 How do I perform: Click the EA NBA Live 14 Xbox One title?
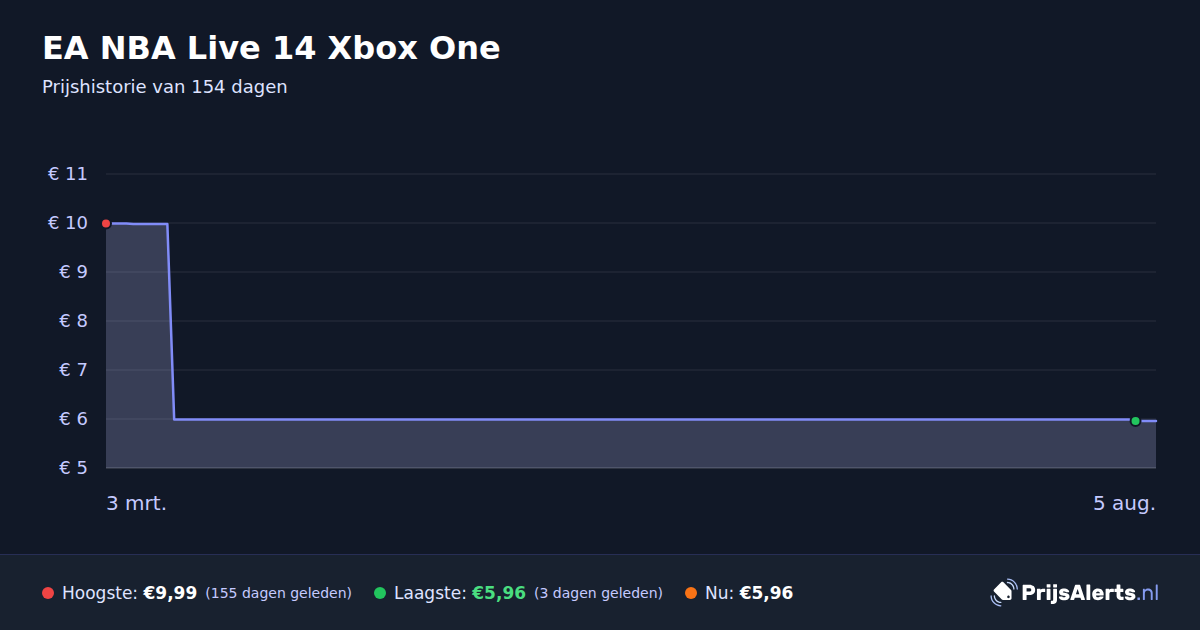(271, 47)
